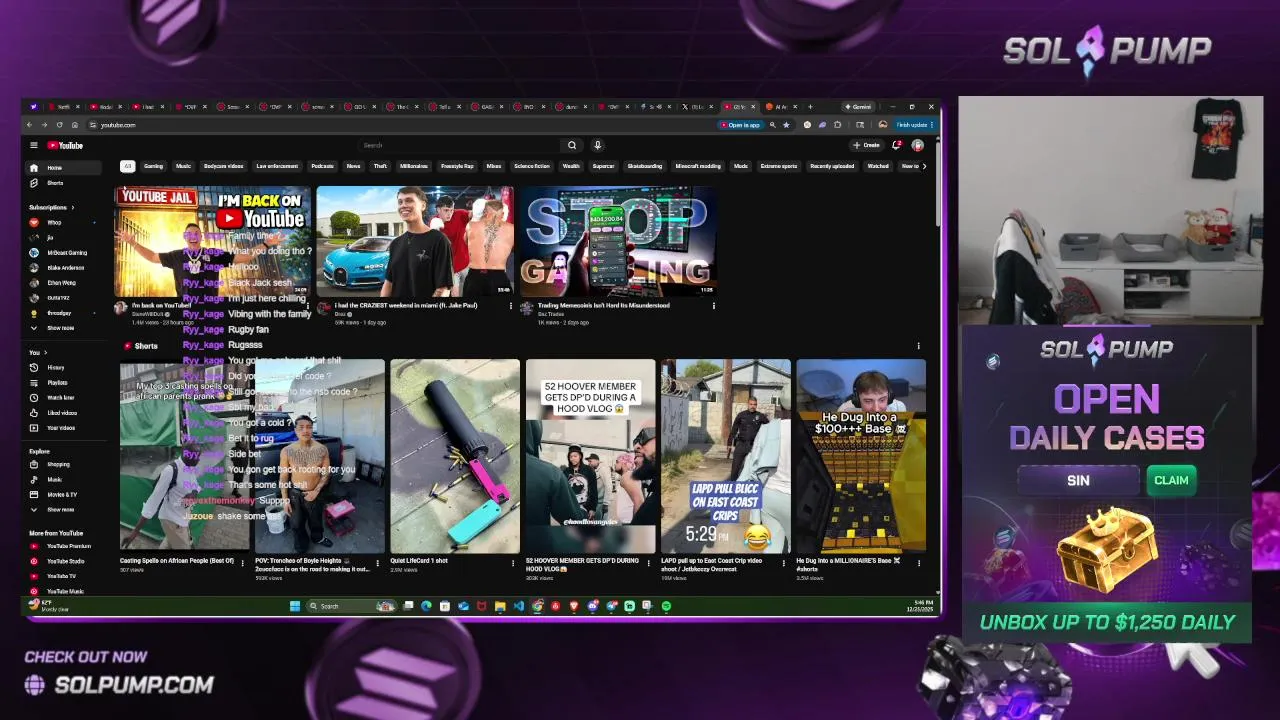The height and width of the screenshot is (720, 1280).
Task: Open Movies & TV under Explore
Action: pos(61,494)
